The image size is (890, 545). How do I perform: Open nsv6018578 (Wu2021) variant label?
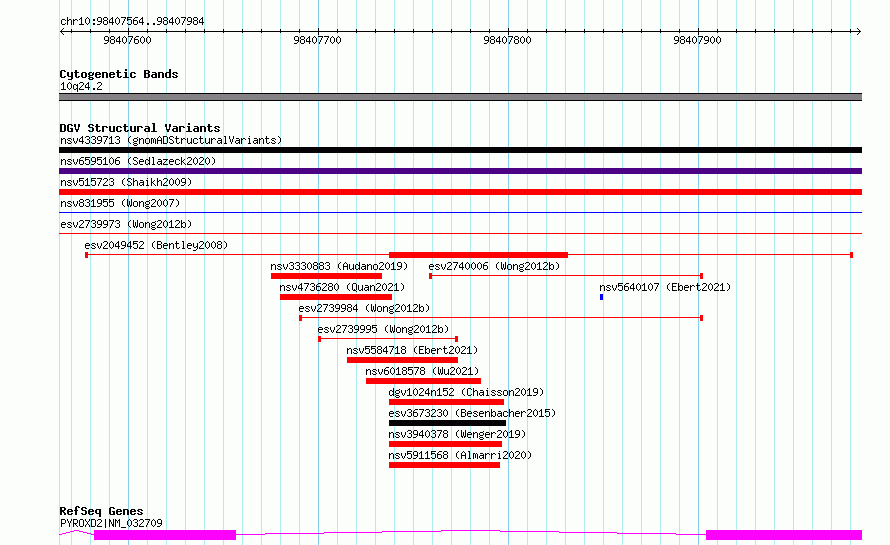coord(422,371)
